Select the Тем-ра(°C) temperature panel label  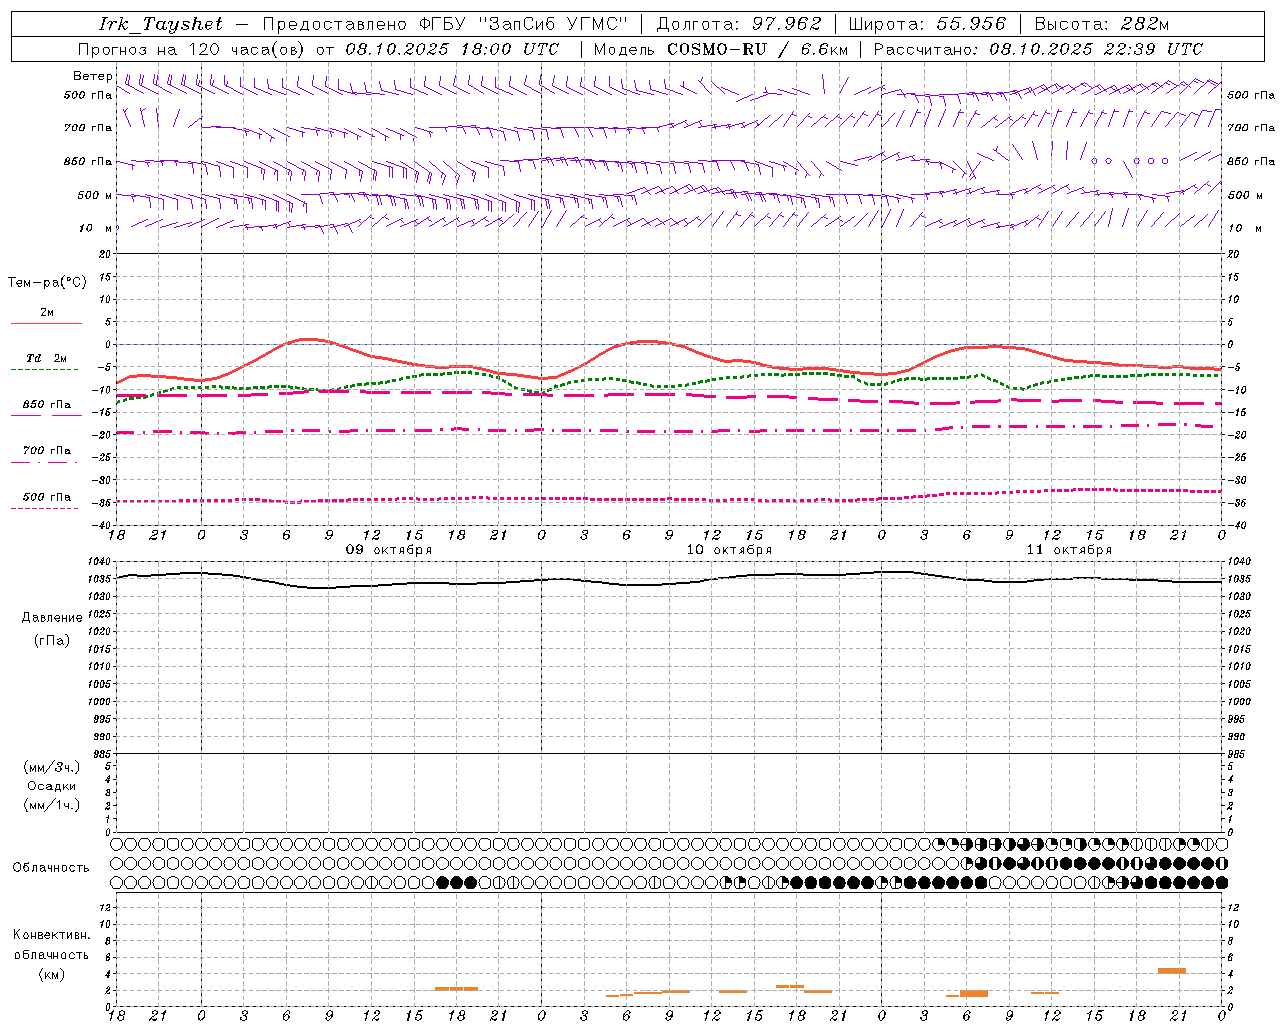[x=47, y=283]
